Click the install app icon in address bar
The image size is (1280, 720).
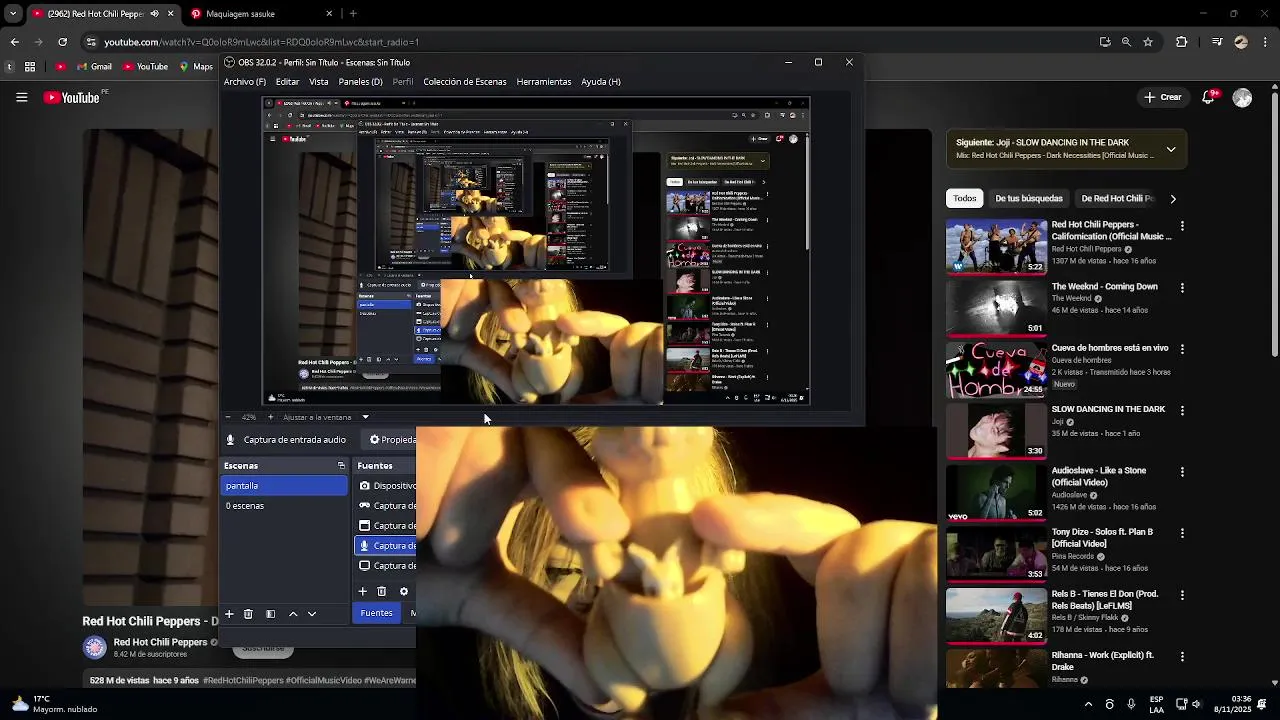[1105, 42]
